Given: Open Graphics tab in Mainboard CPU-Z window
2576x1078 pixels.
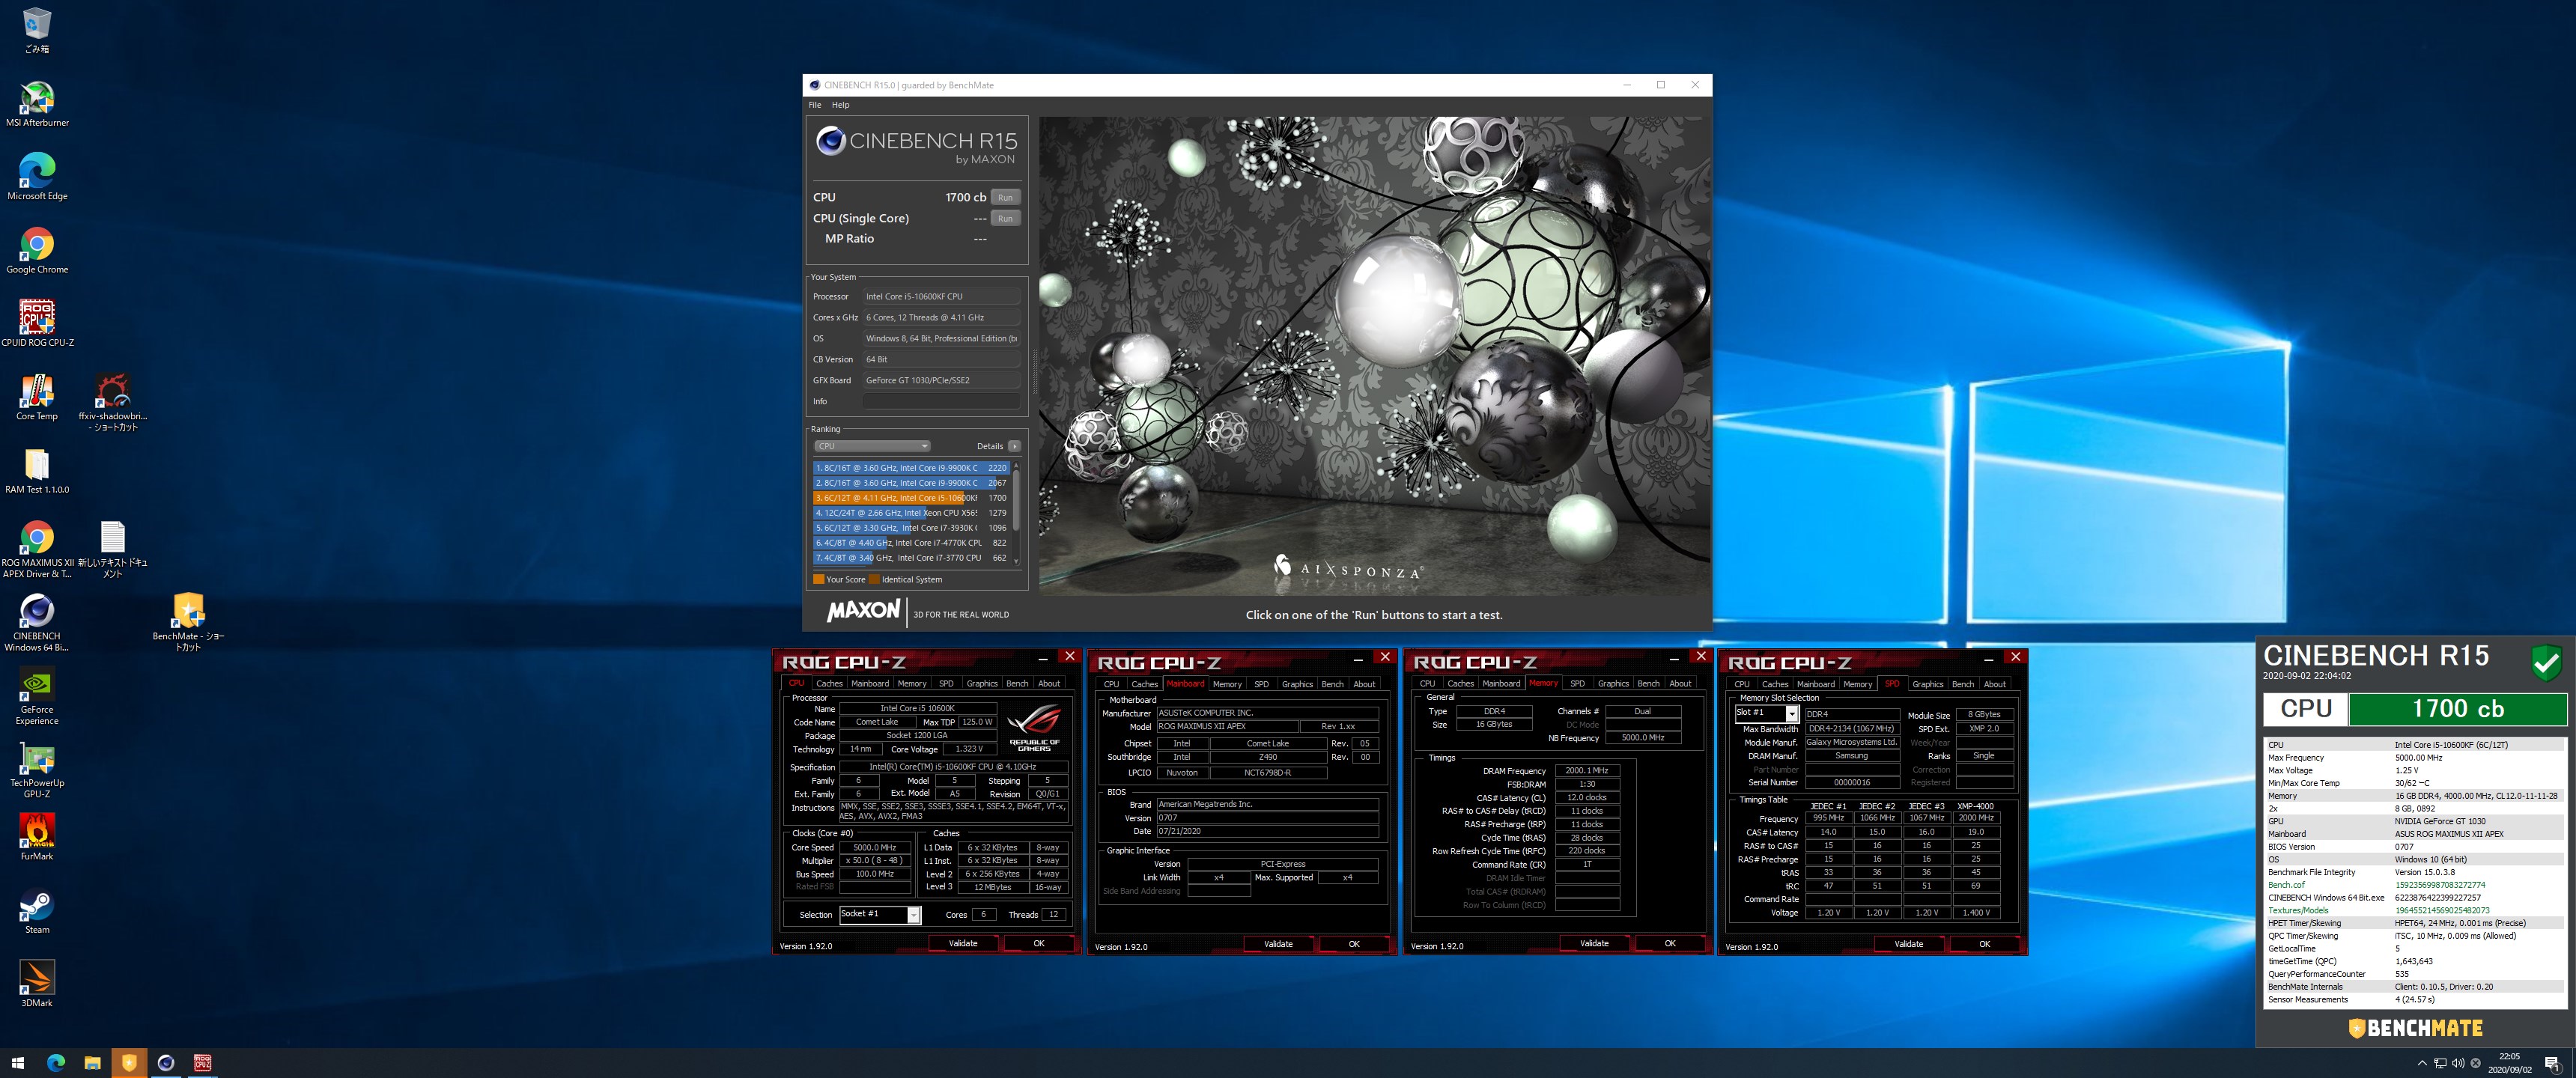Looking at the screenshot, I should 1297,684.
